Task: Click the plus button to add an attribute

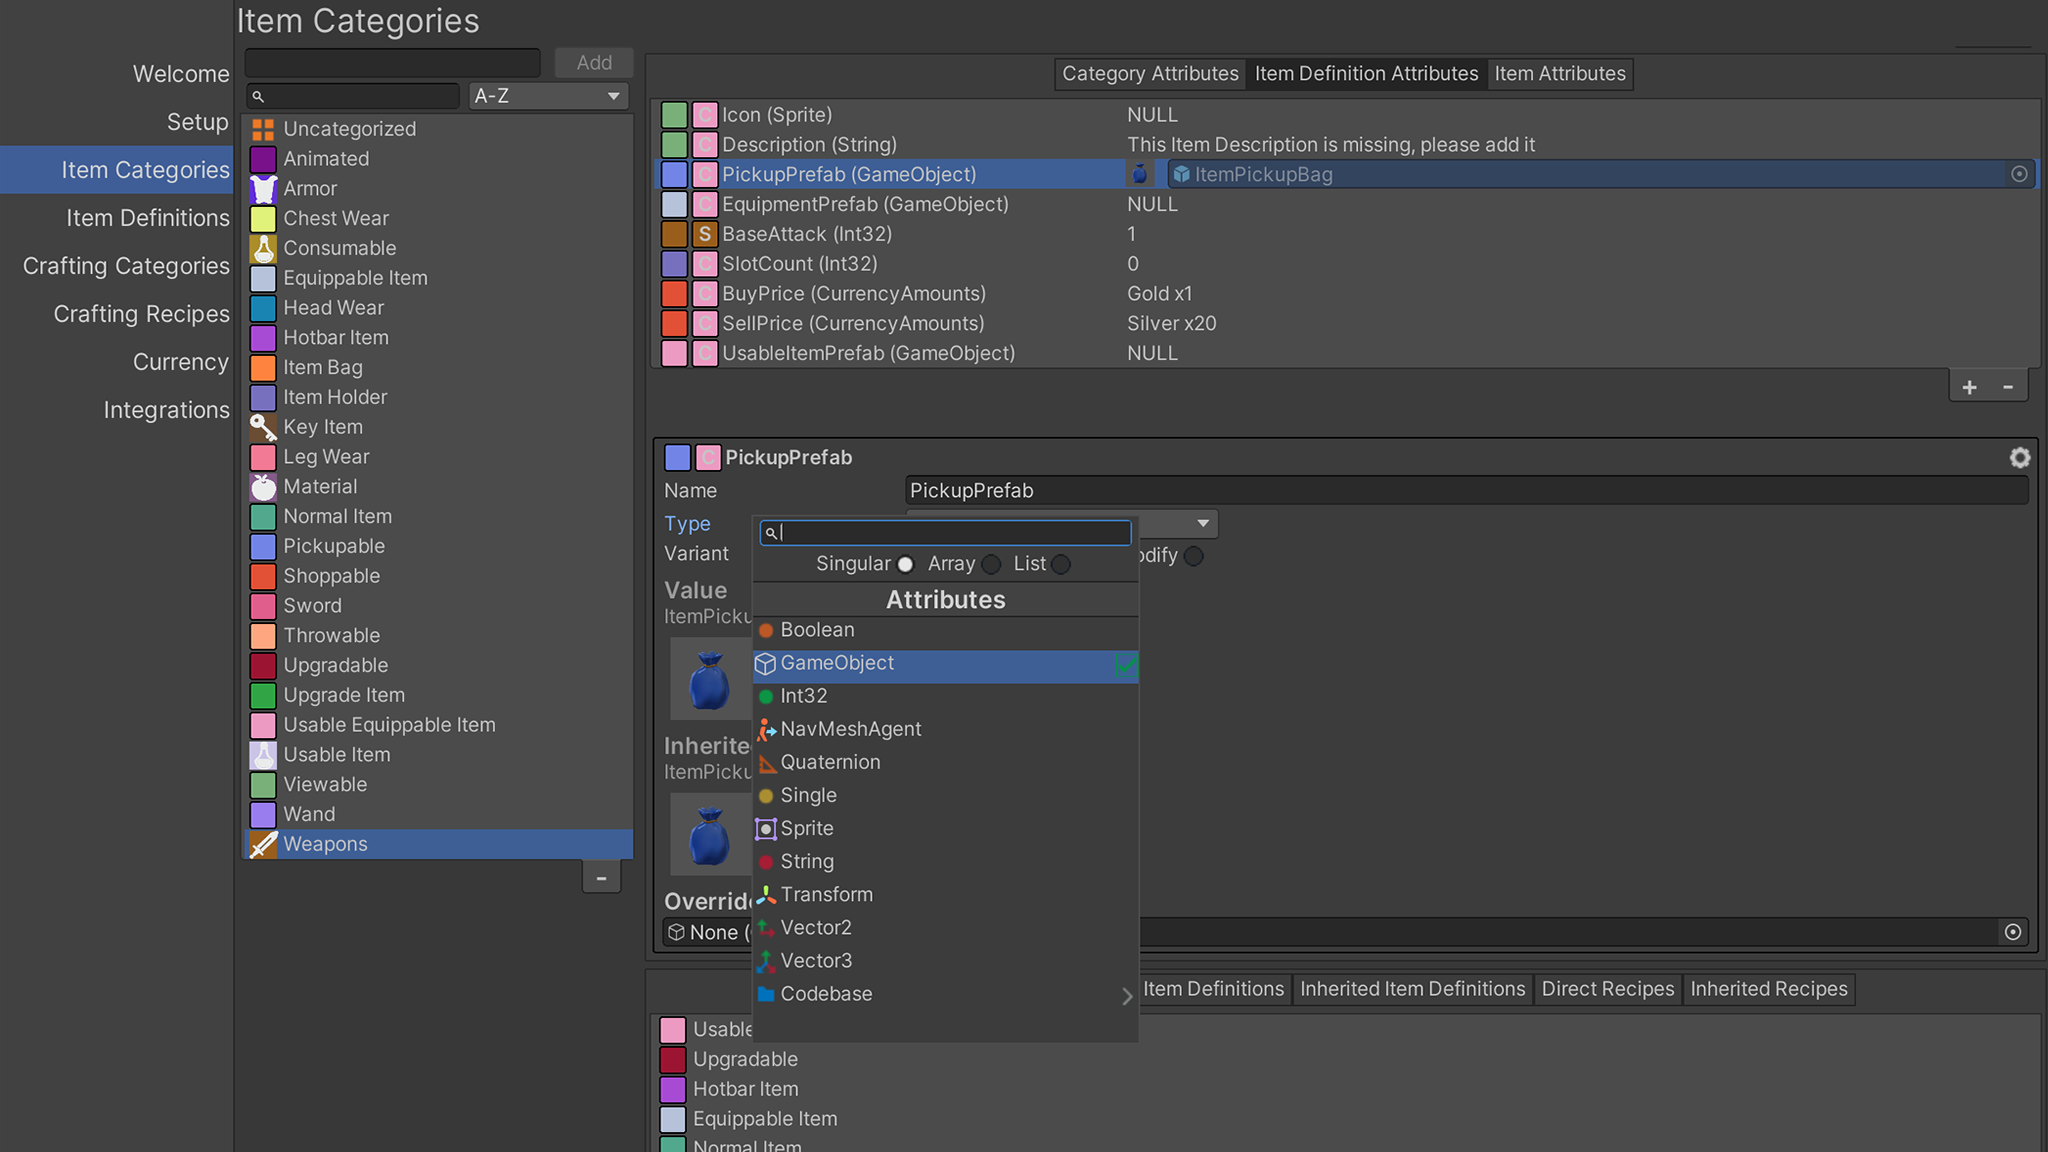Action: pyautogui.click(x=1968, y=386)
